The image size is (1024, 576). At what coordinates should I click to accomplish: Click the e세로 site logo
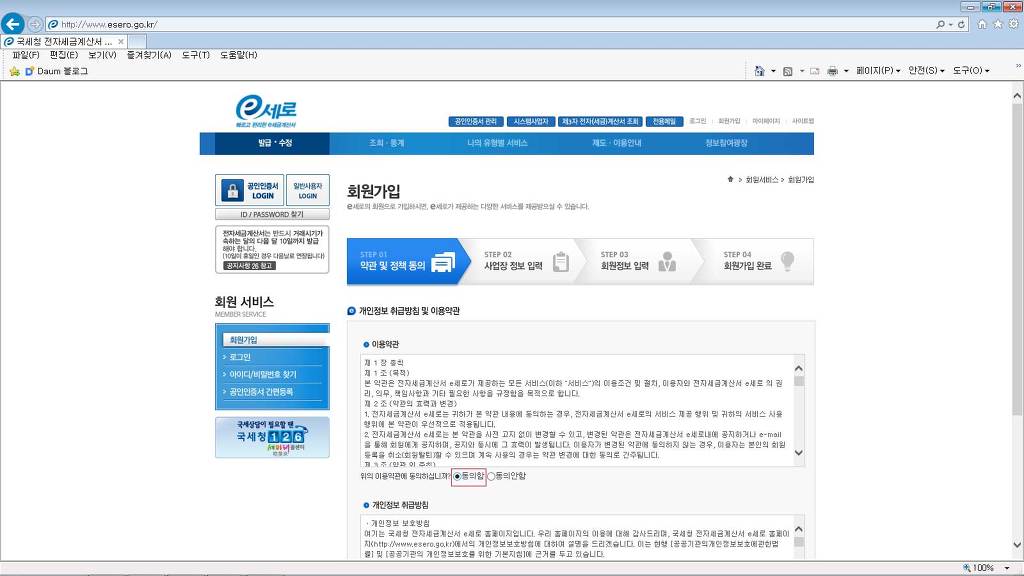point(266,111)
